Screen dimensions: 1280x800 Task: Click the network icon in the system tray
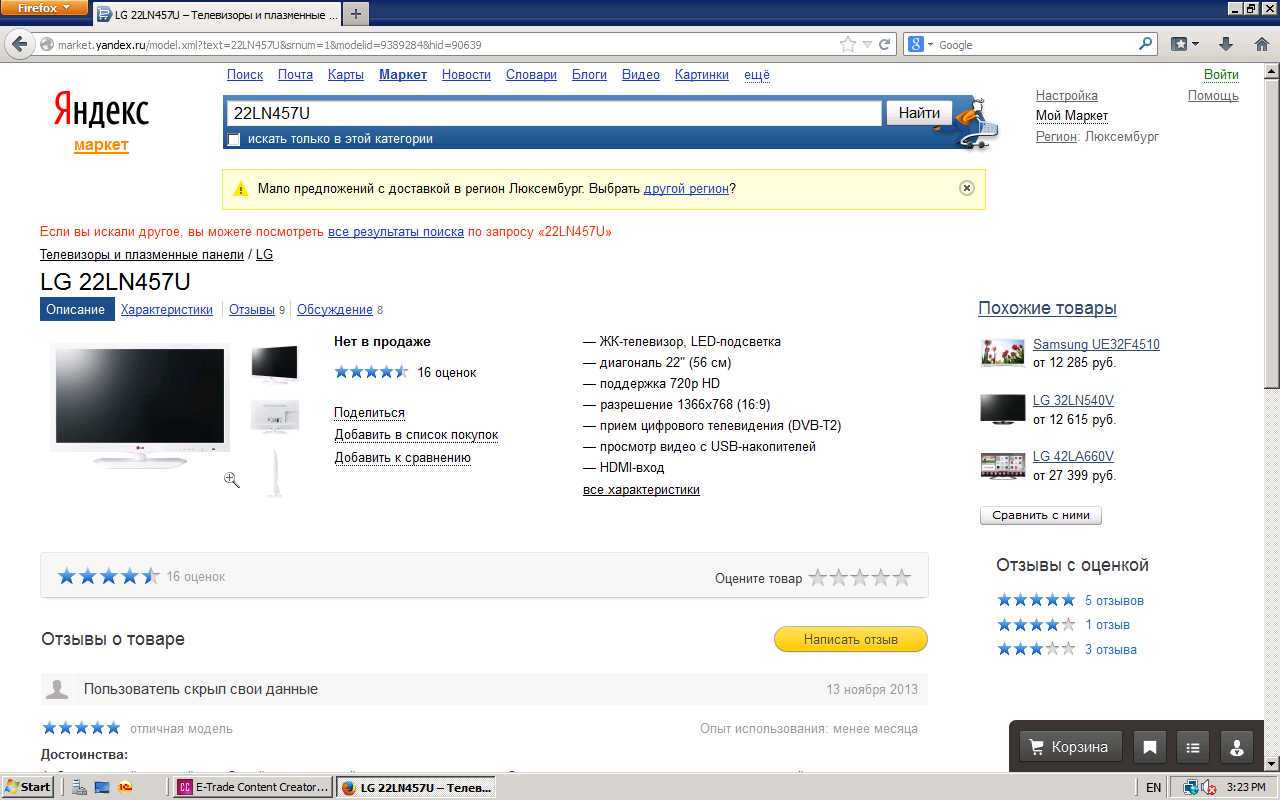click(1190, 788)
